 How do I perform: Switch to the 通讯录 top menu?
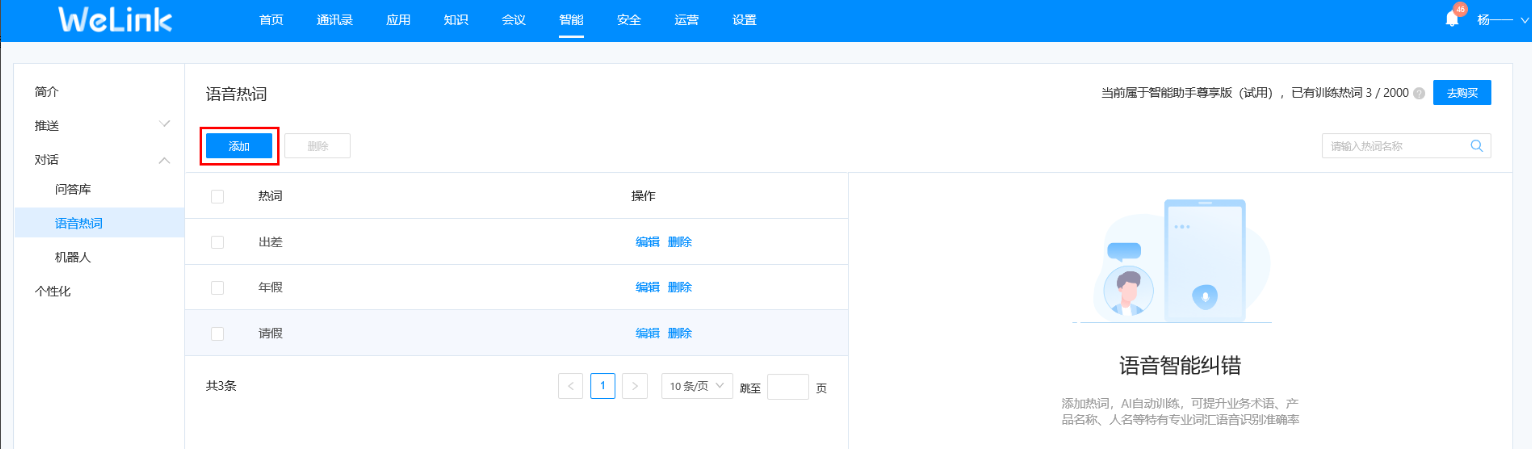point(335,20)
